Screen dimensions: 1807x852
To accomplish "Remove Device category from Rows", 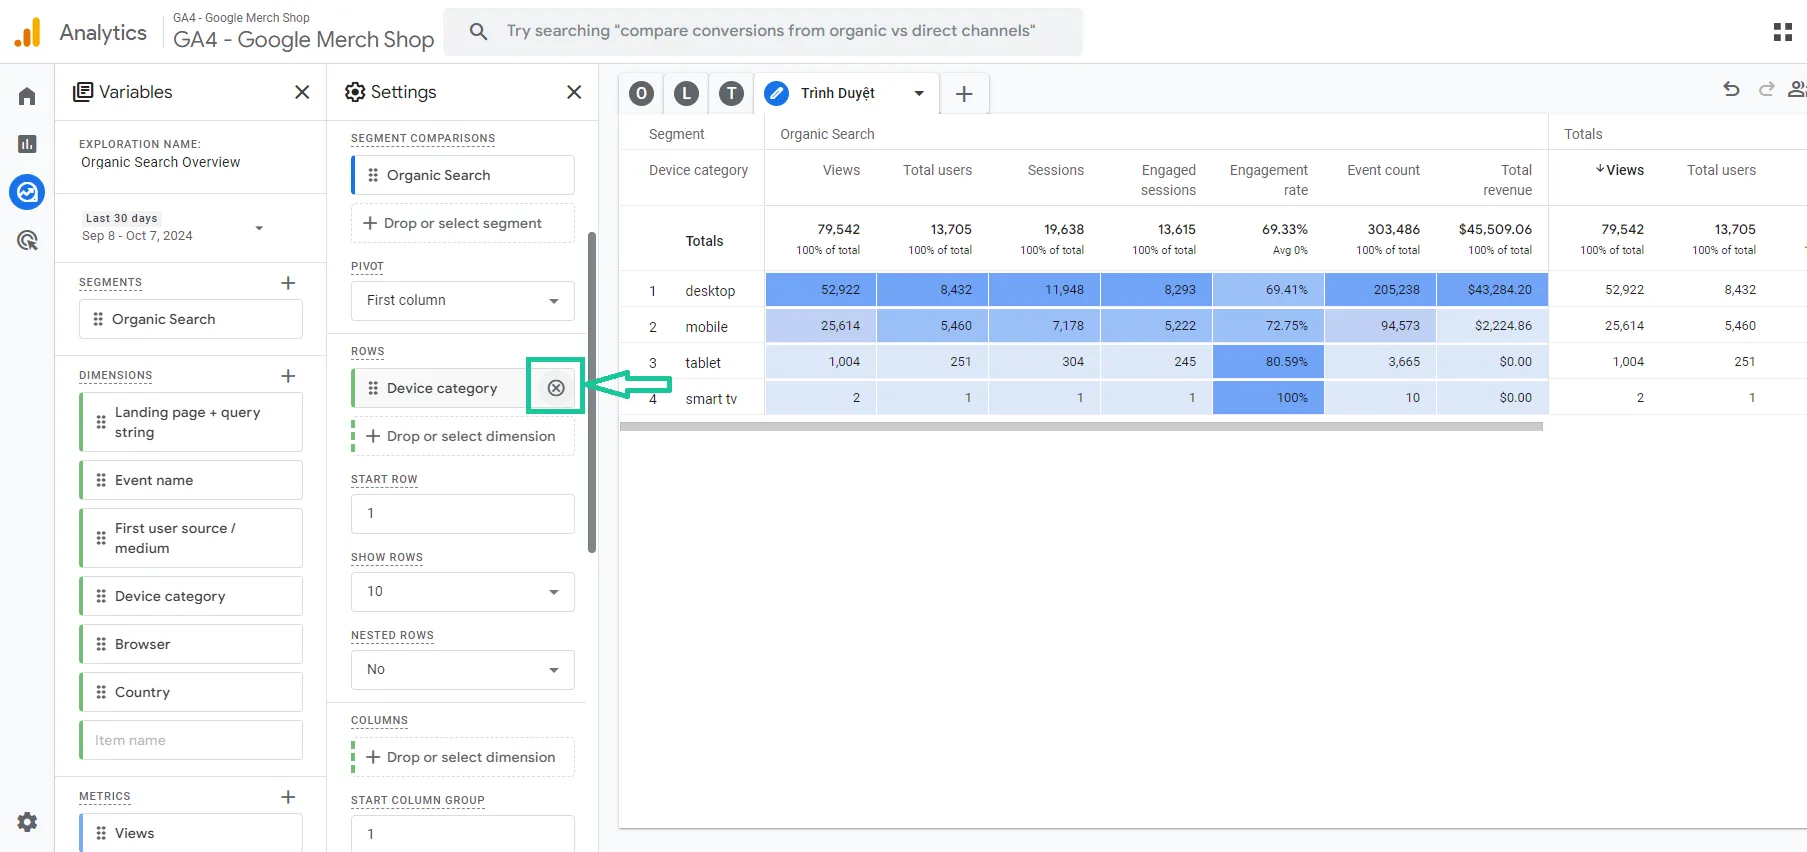I will 556,388.
